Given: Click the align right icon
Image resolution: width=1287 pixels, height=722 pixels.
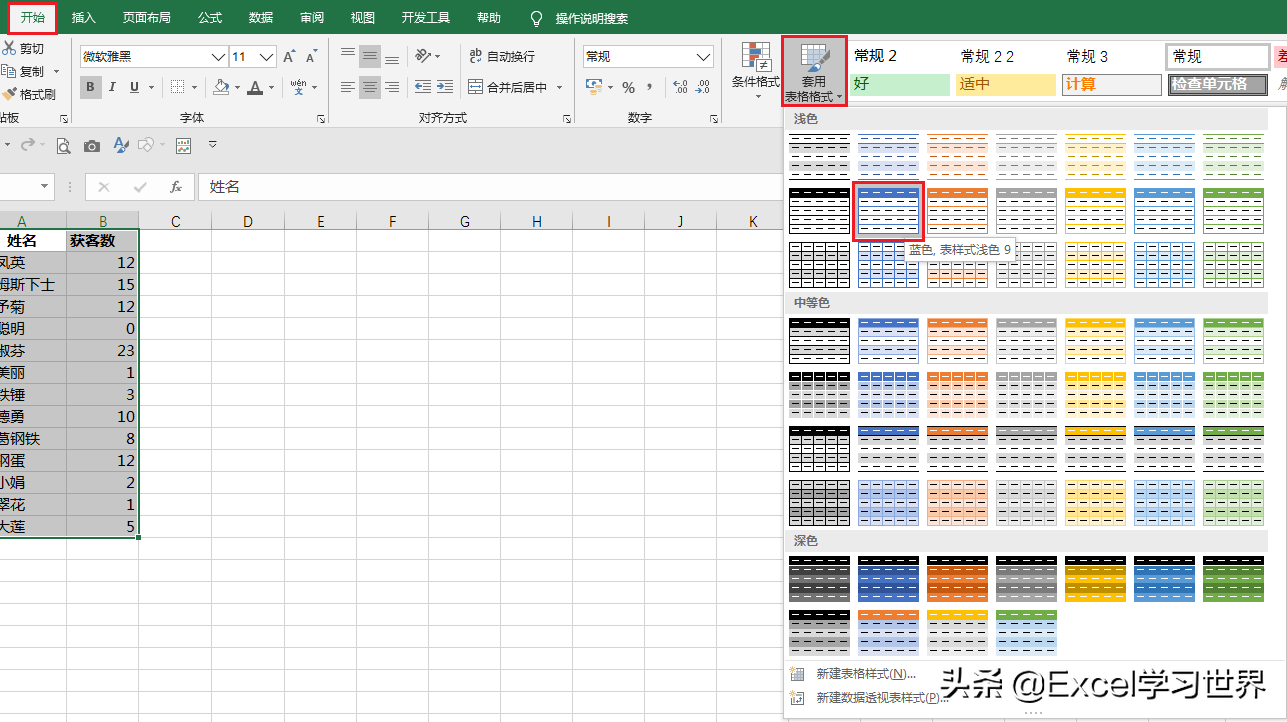Looking at the screenshot, I should (392, 87).
